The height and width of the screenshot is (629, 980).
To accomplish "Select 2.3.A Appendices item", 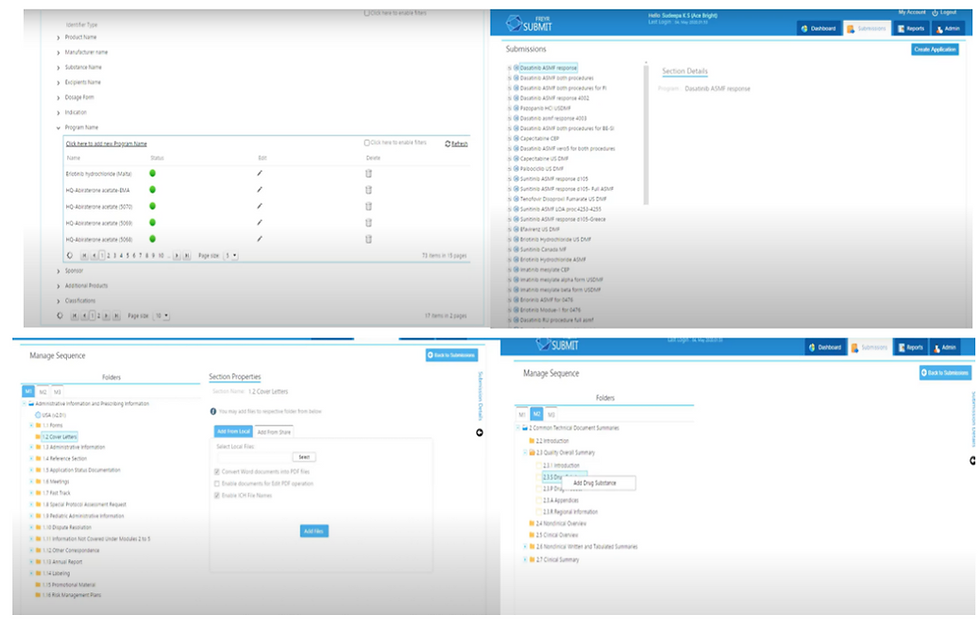I will pos(561,500).
